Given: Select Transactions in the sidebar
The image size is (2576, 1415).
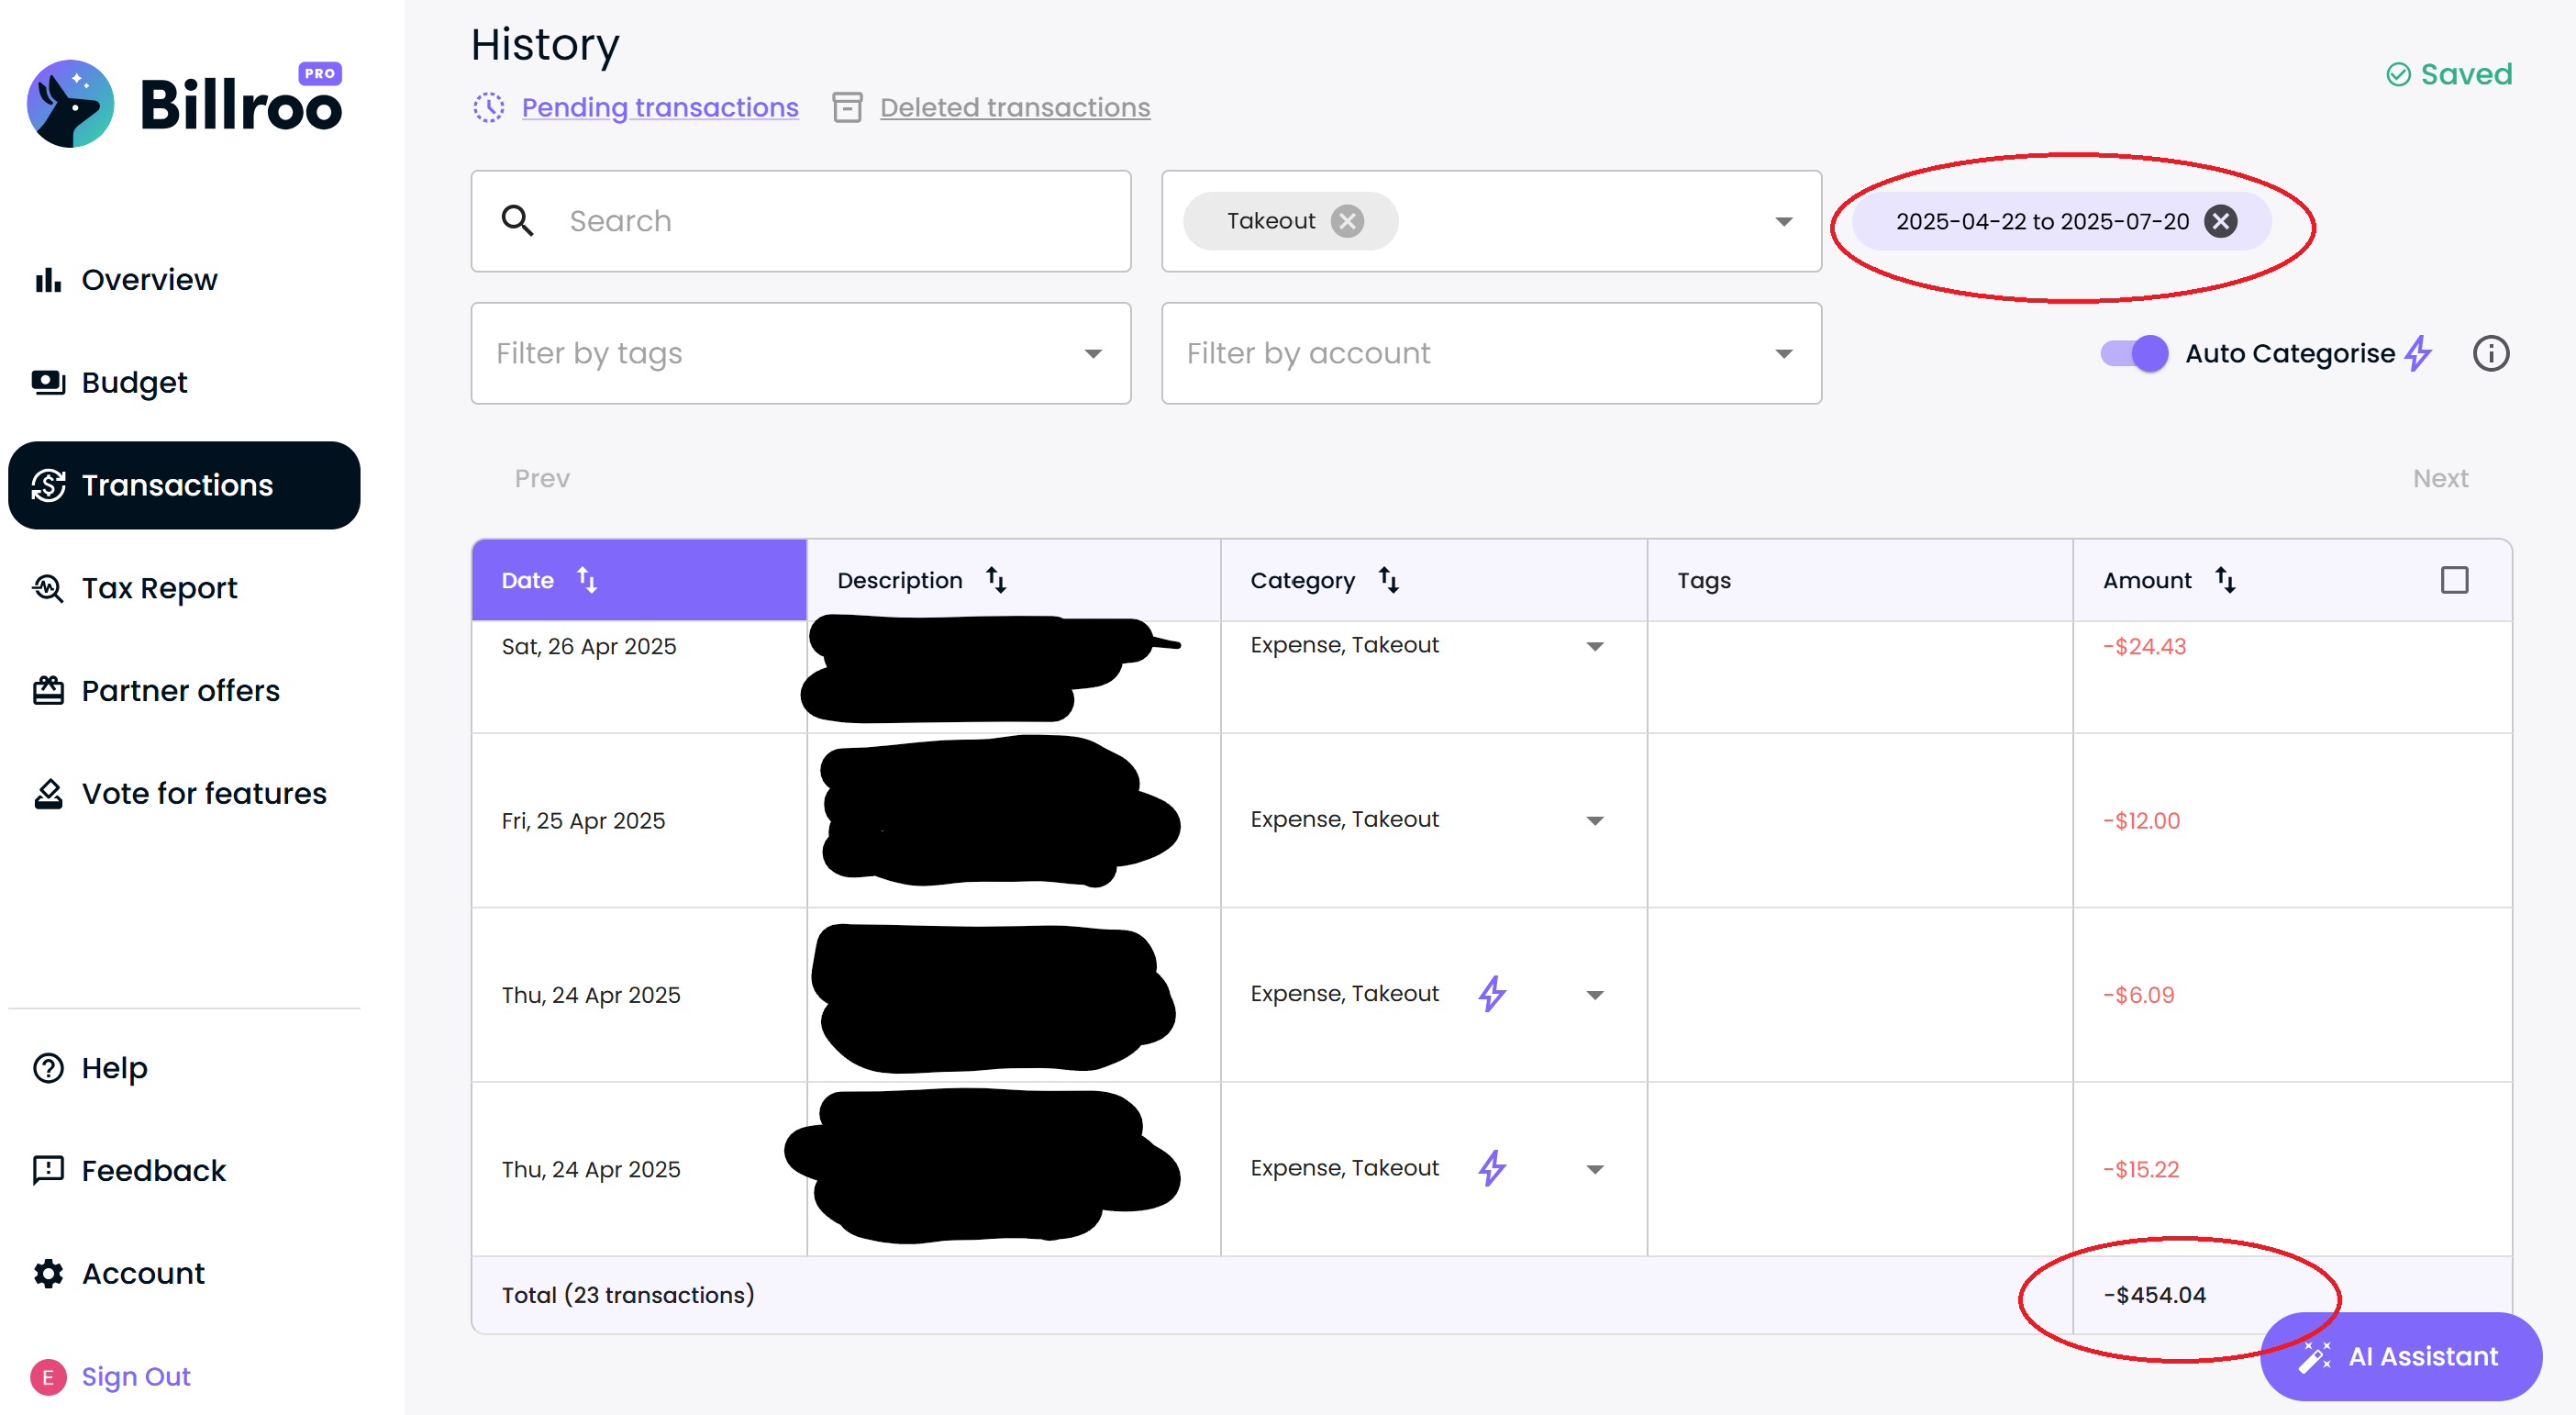Looking at the screenshot, I should coord(184,485).
